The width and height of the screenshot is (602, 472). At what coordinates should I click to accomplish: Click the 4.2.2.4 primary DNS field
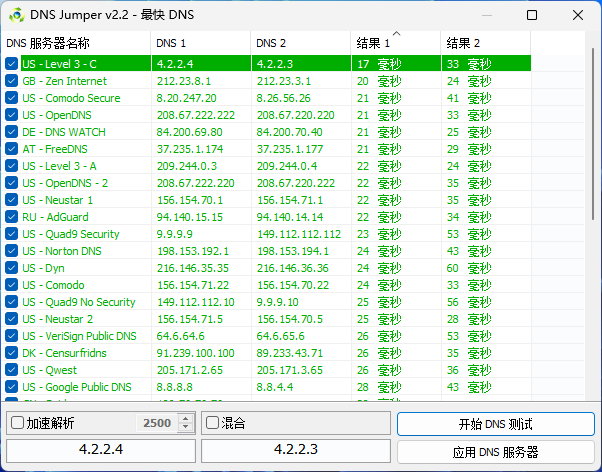tap(101, 450)
